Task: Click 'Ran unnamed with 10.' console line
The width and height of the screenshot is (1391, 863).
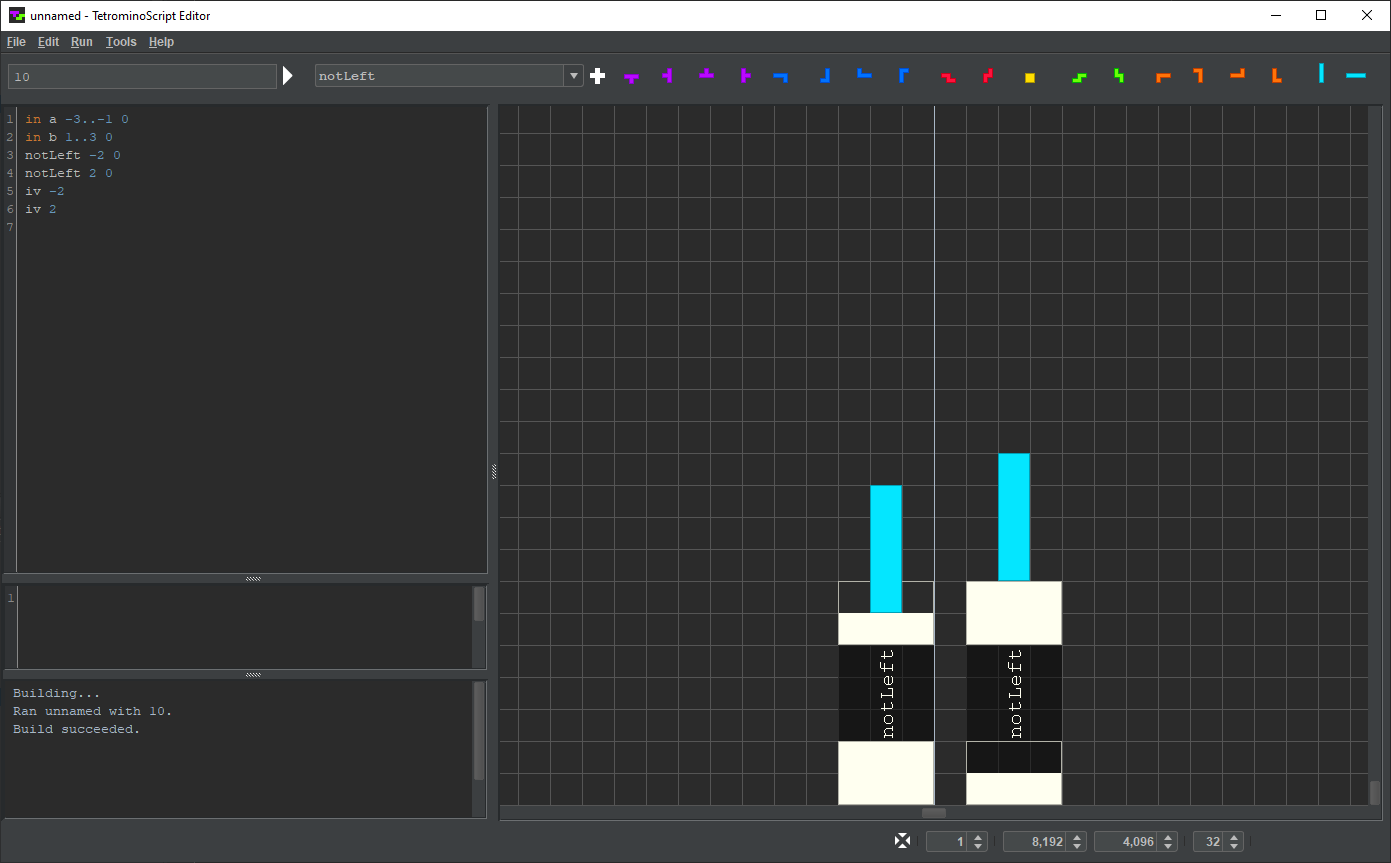Action: tap(93, 711)
